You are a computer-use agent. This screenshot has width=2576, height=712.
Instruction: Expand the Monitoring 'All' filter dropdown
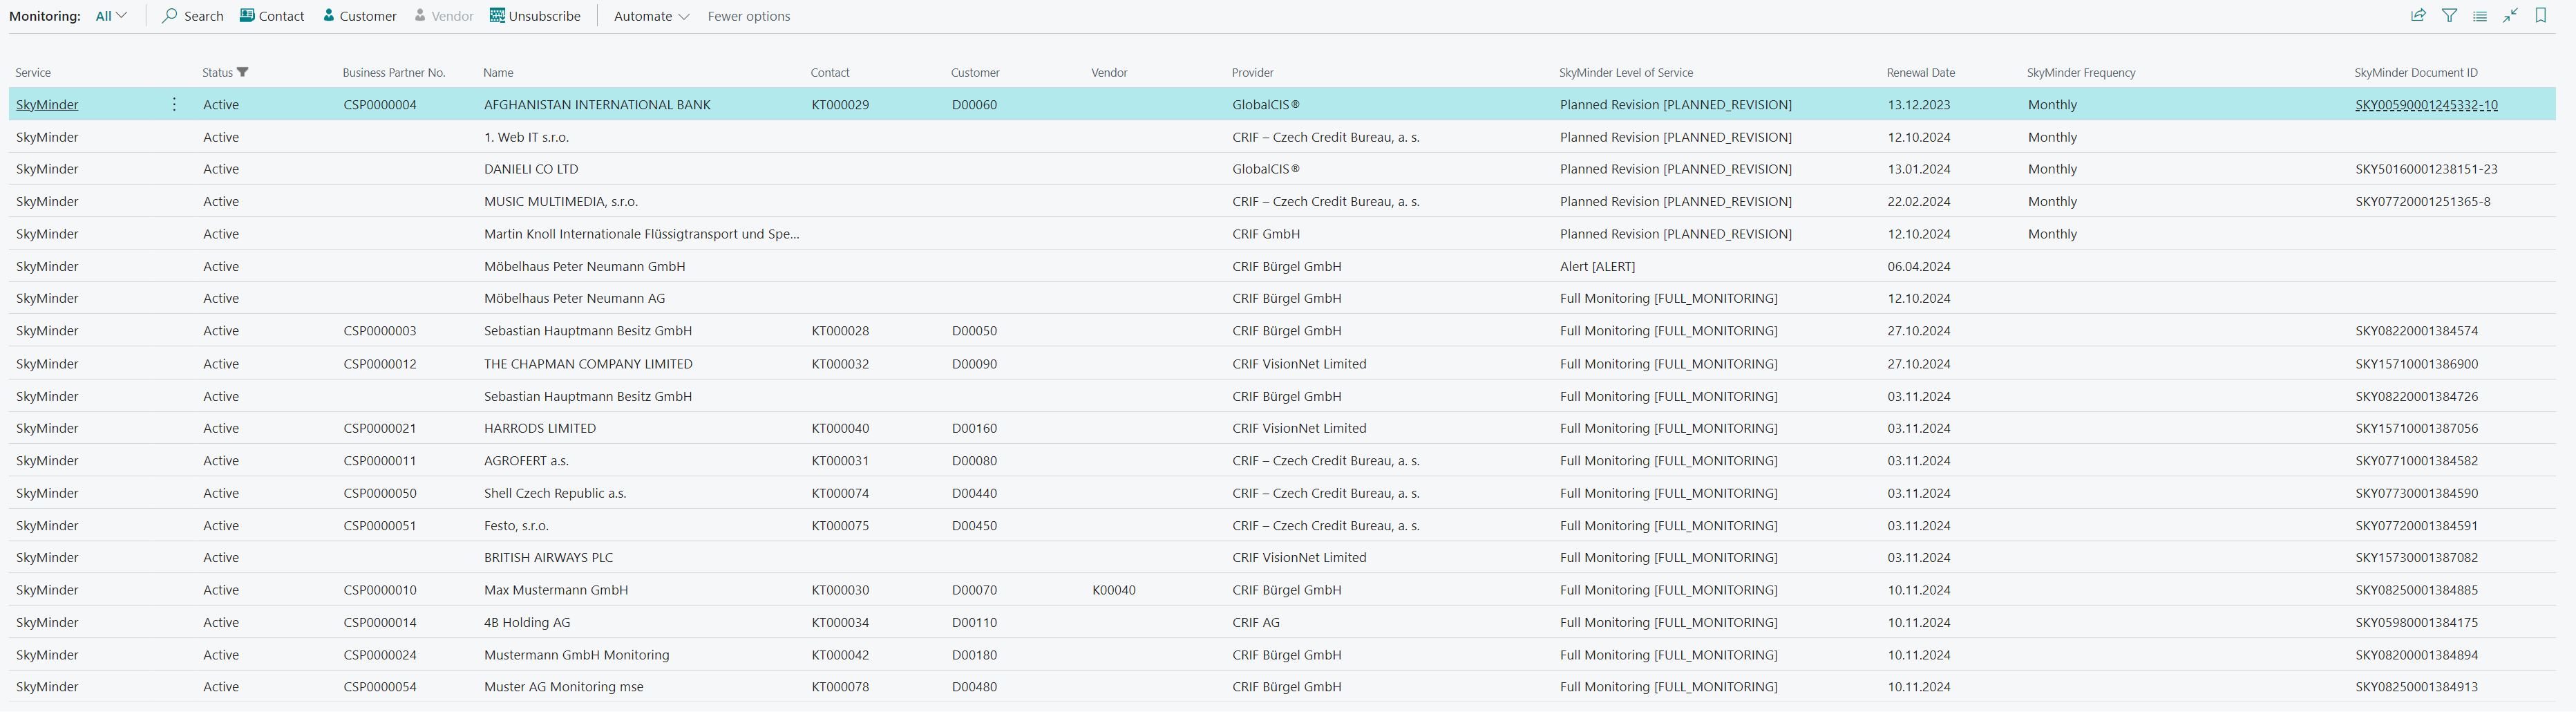click(x=110, y=16)
